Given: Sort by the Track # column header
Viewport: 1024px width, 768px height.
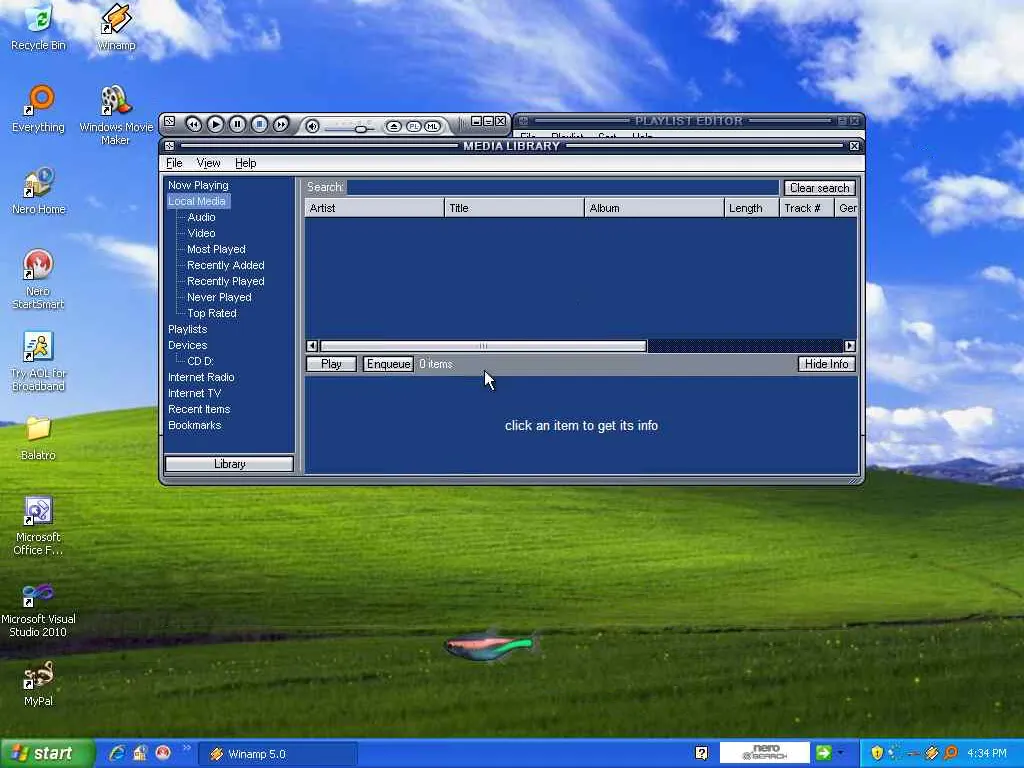Looking at the screenshot, I should [807, 208].
